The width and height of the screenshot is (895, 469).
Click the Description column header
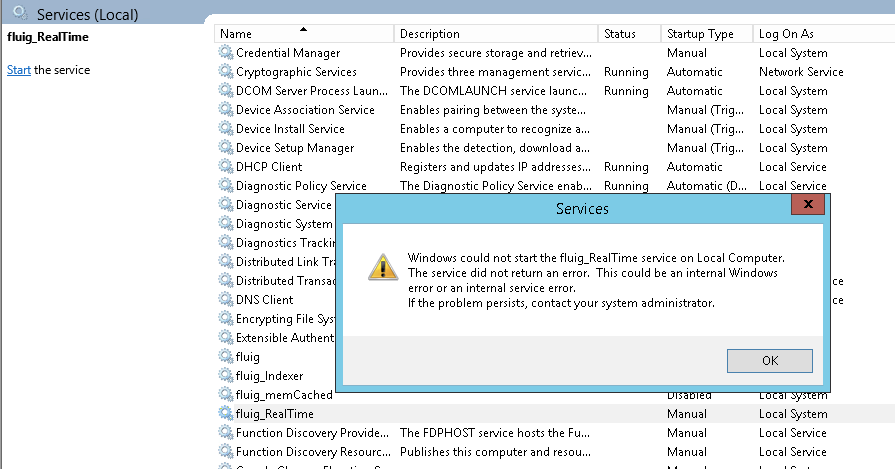[x=496, y=34]
